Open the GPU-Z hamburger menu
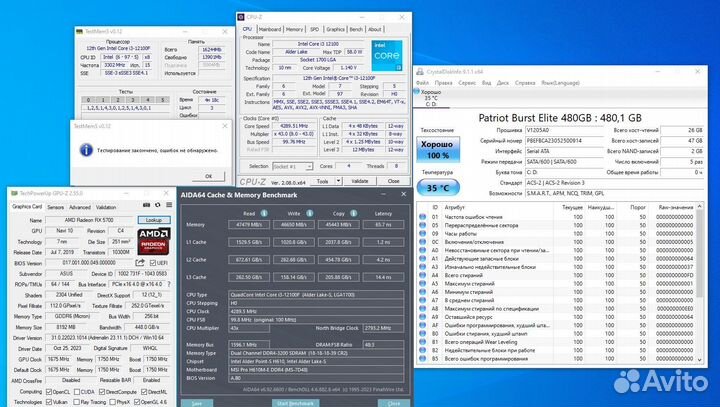The height and width of the screenshot is (407, 720). click(x=169, y=205)
